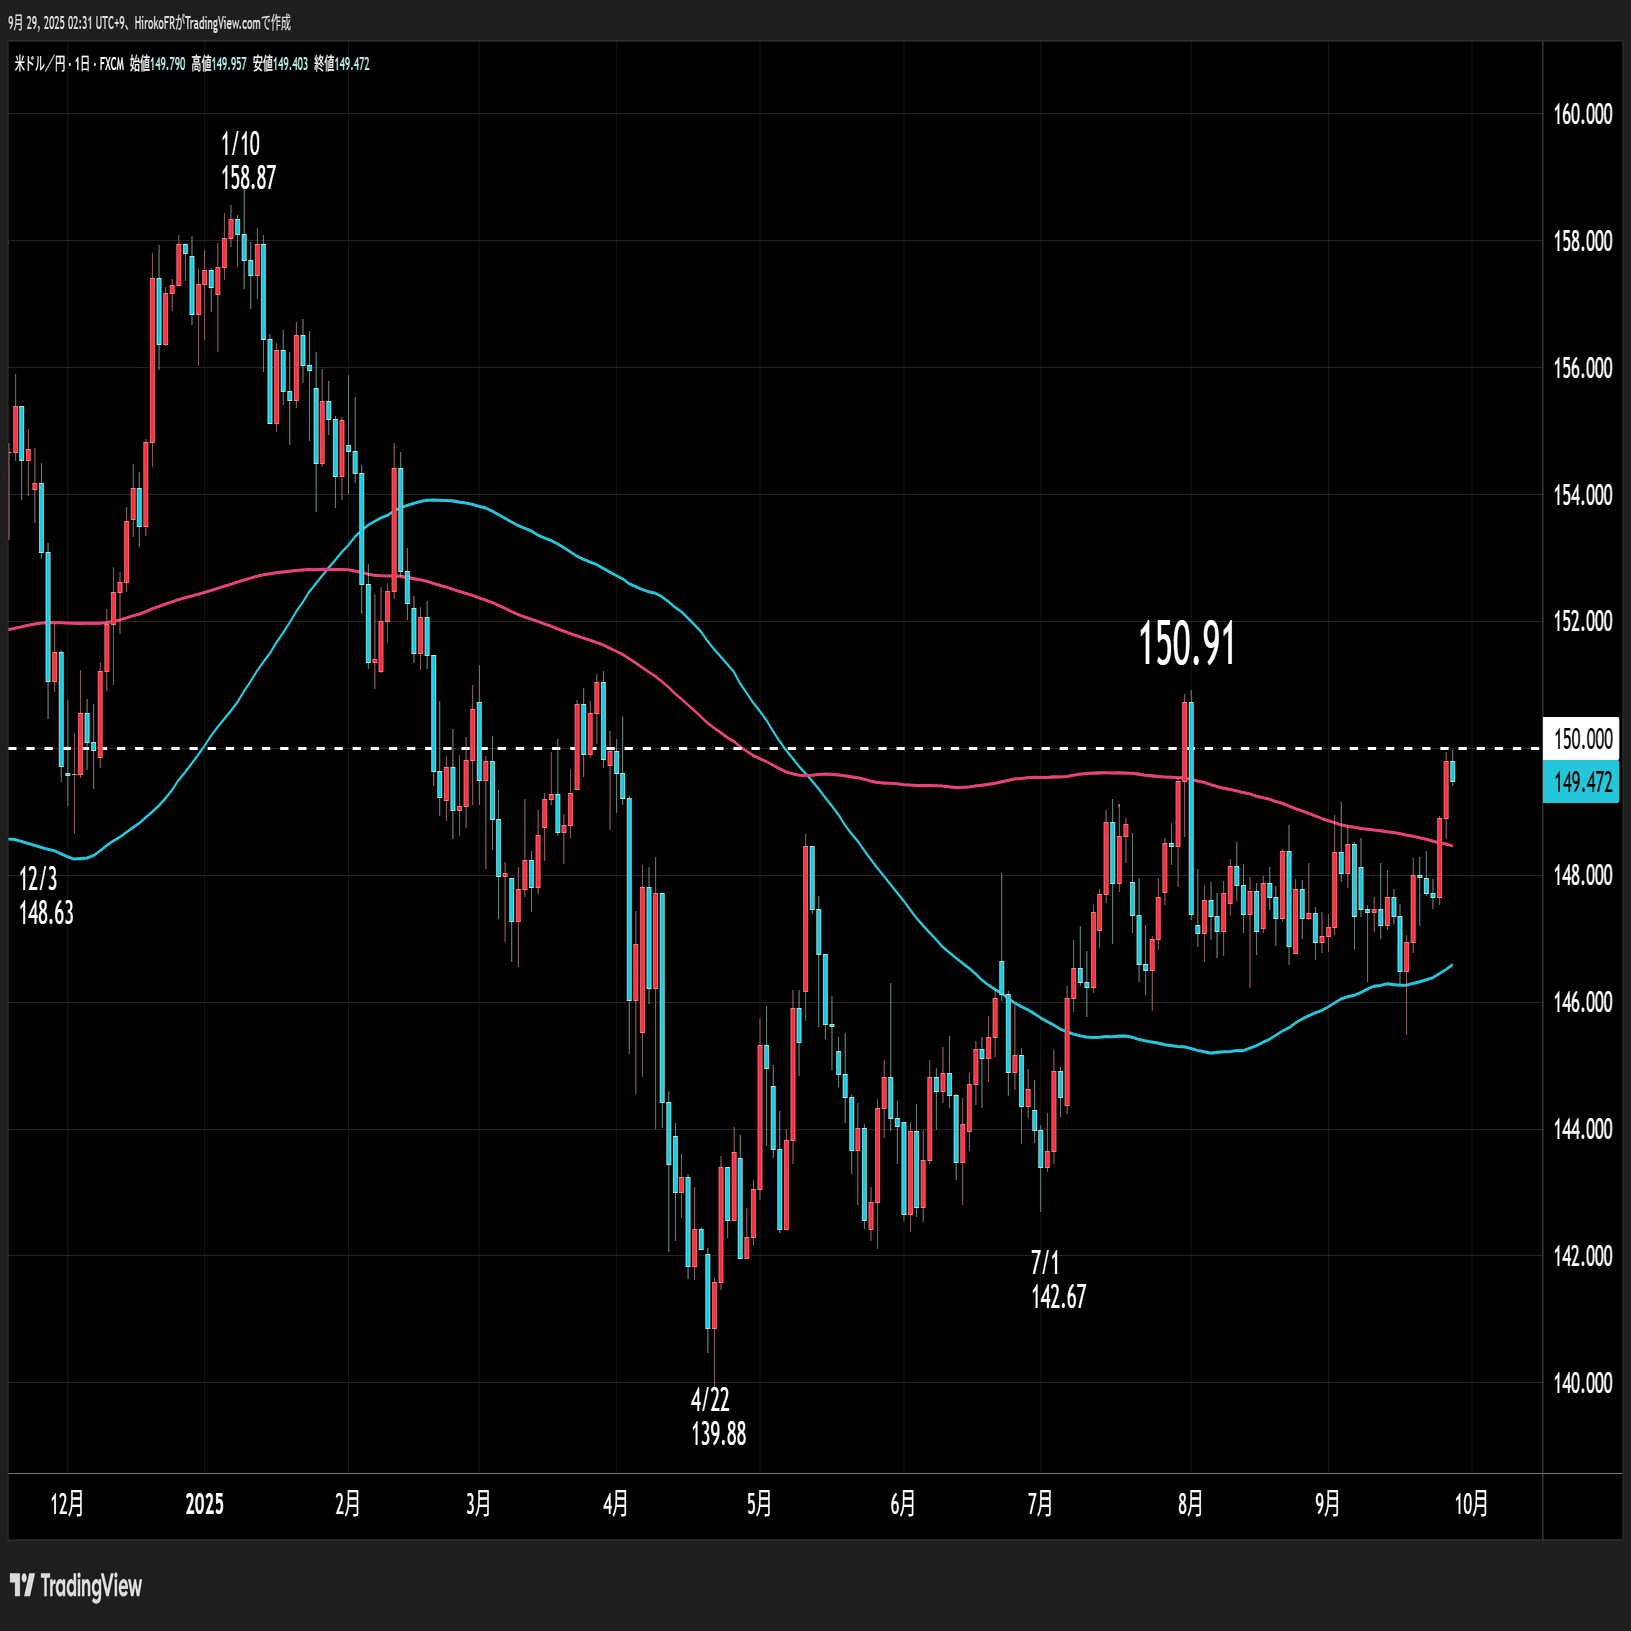
Task: Click the 144.000 price axis label
Action: coord(1583,1129)
